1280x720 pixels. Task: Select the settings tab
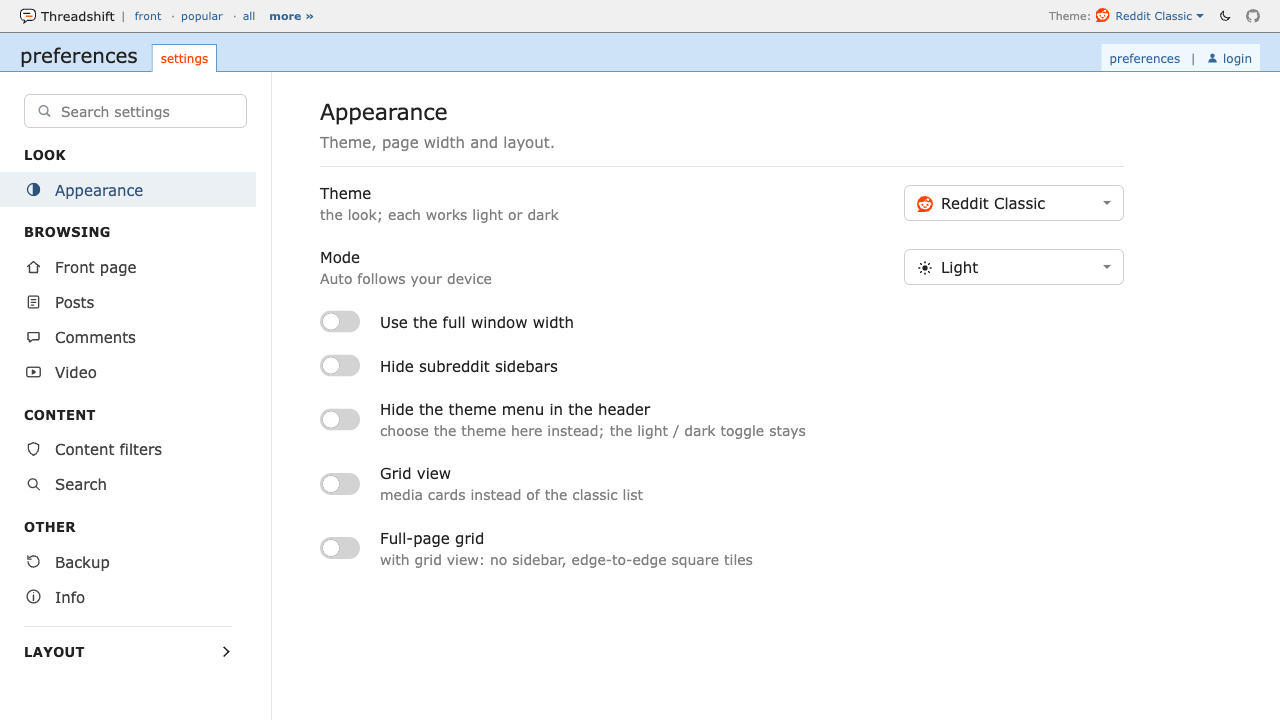(x=184, y=59)
